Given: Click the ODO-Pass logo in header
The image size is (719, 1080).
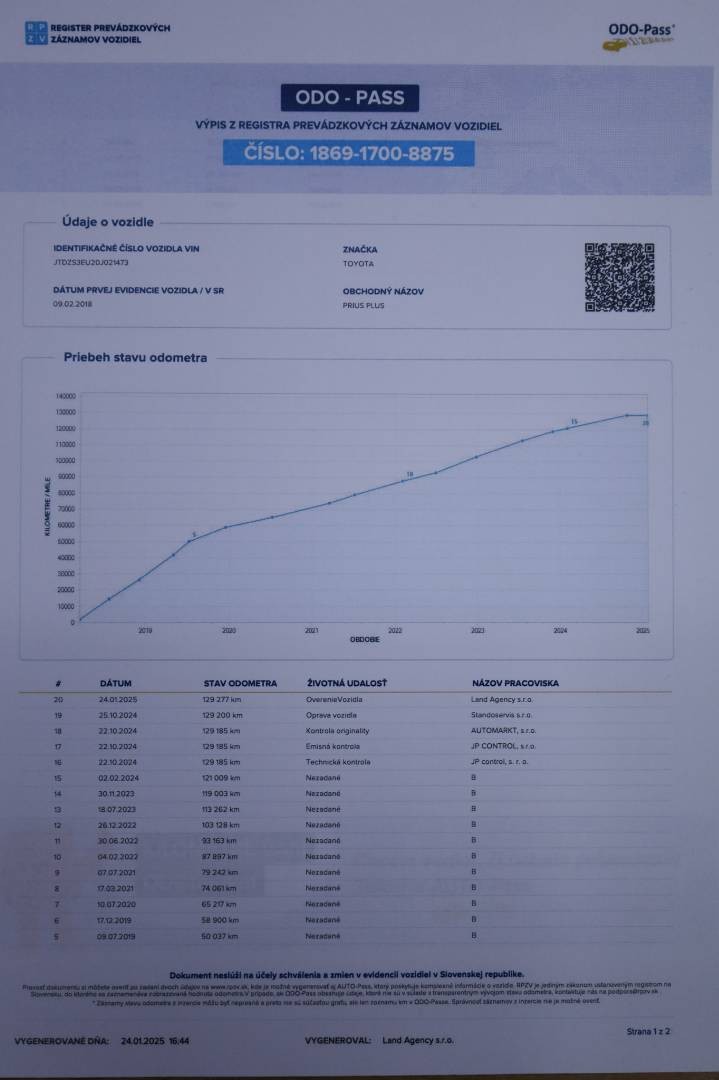Looking at the screenshot, I should point(638,37).
